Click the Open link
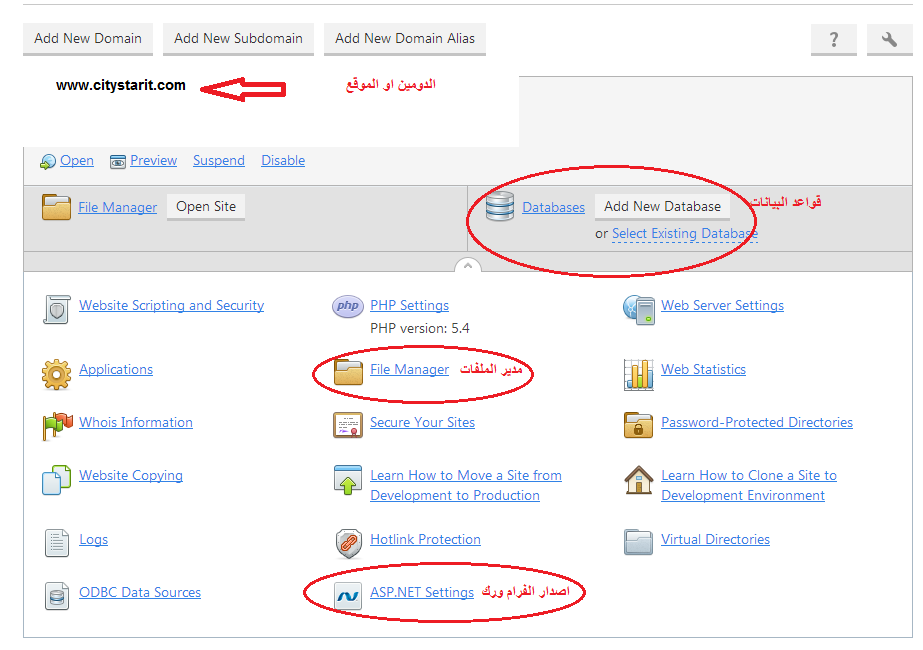The image size is (923, 650). coord(77,161)
